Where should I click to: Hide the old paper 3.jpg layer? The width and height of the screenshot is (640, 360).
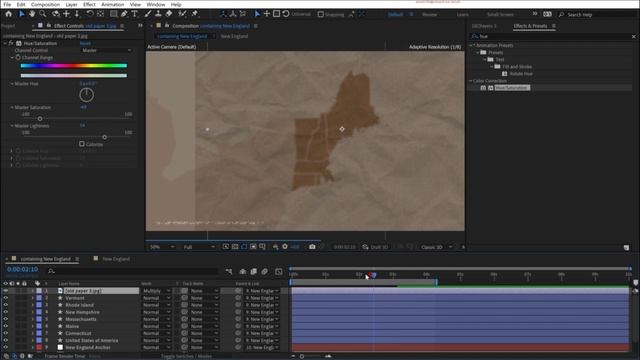[6, 291]
